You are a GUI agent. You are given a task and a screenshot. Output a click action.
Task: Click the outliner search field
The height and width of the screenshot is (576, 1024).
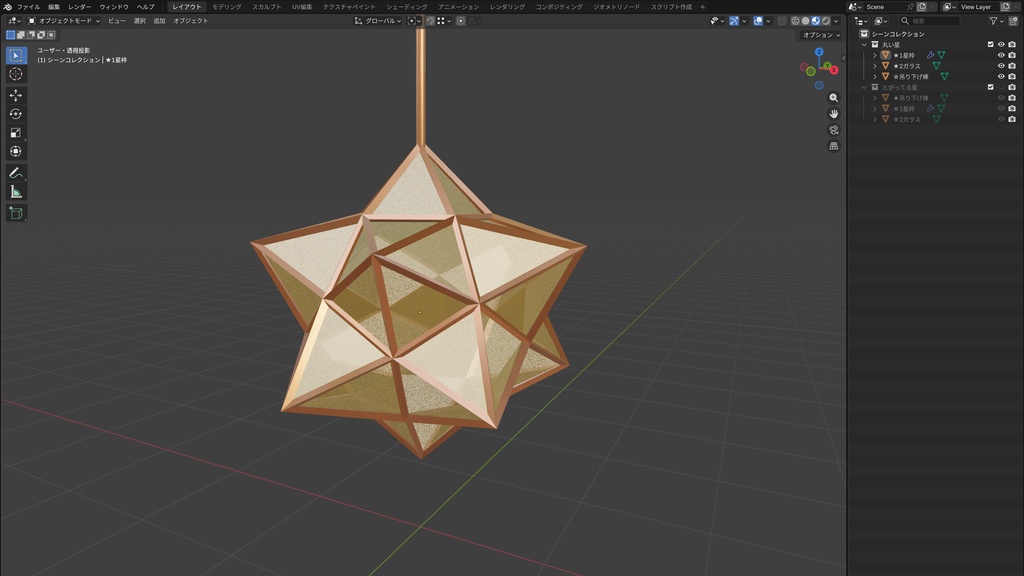click(x=929, y=21)
